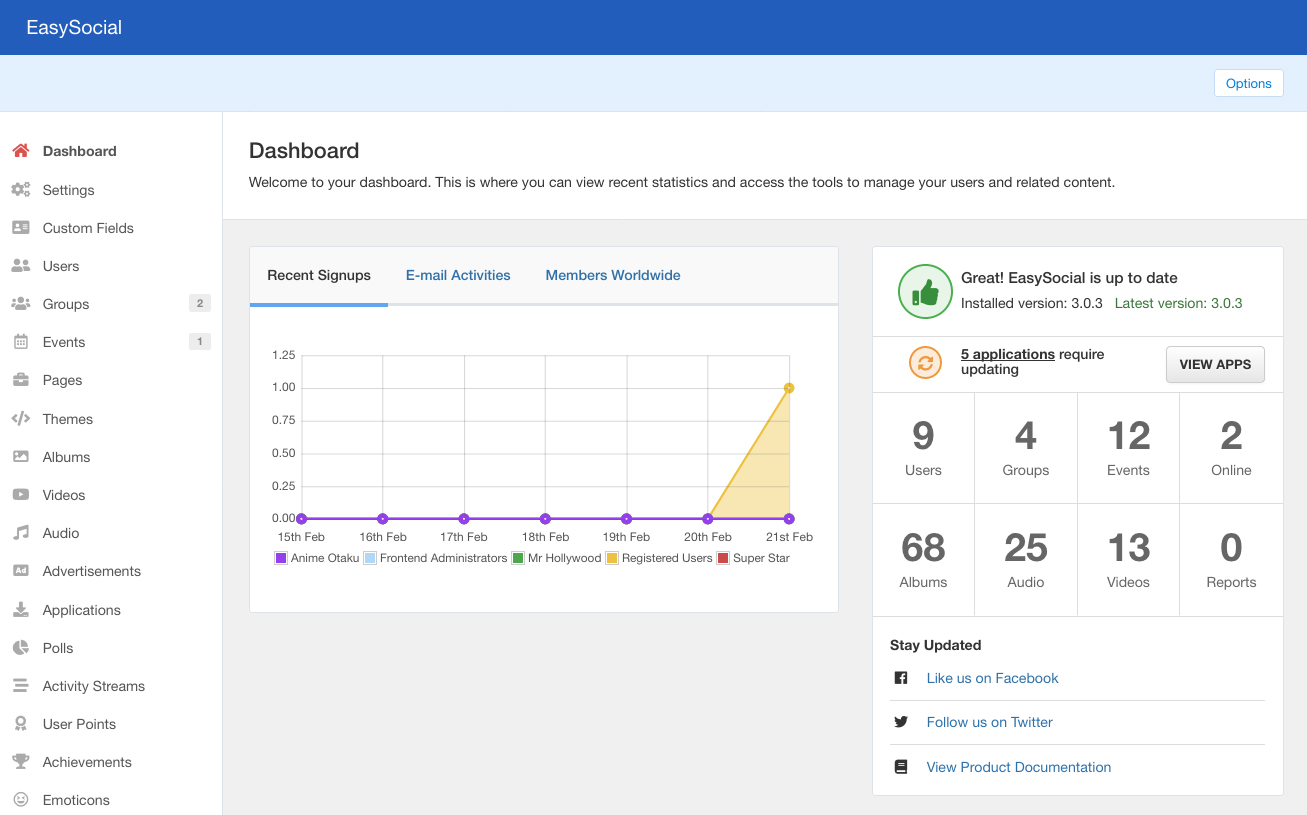The height and width of the screenshot is (815, 1307).
Task: Open Like us on Facebook link
Action: pyautogui.click(x=992, y=678)
